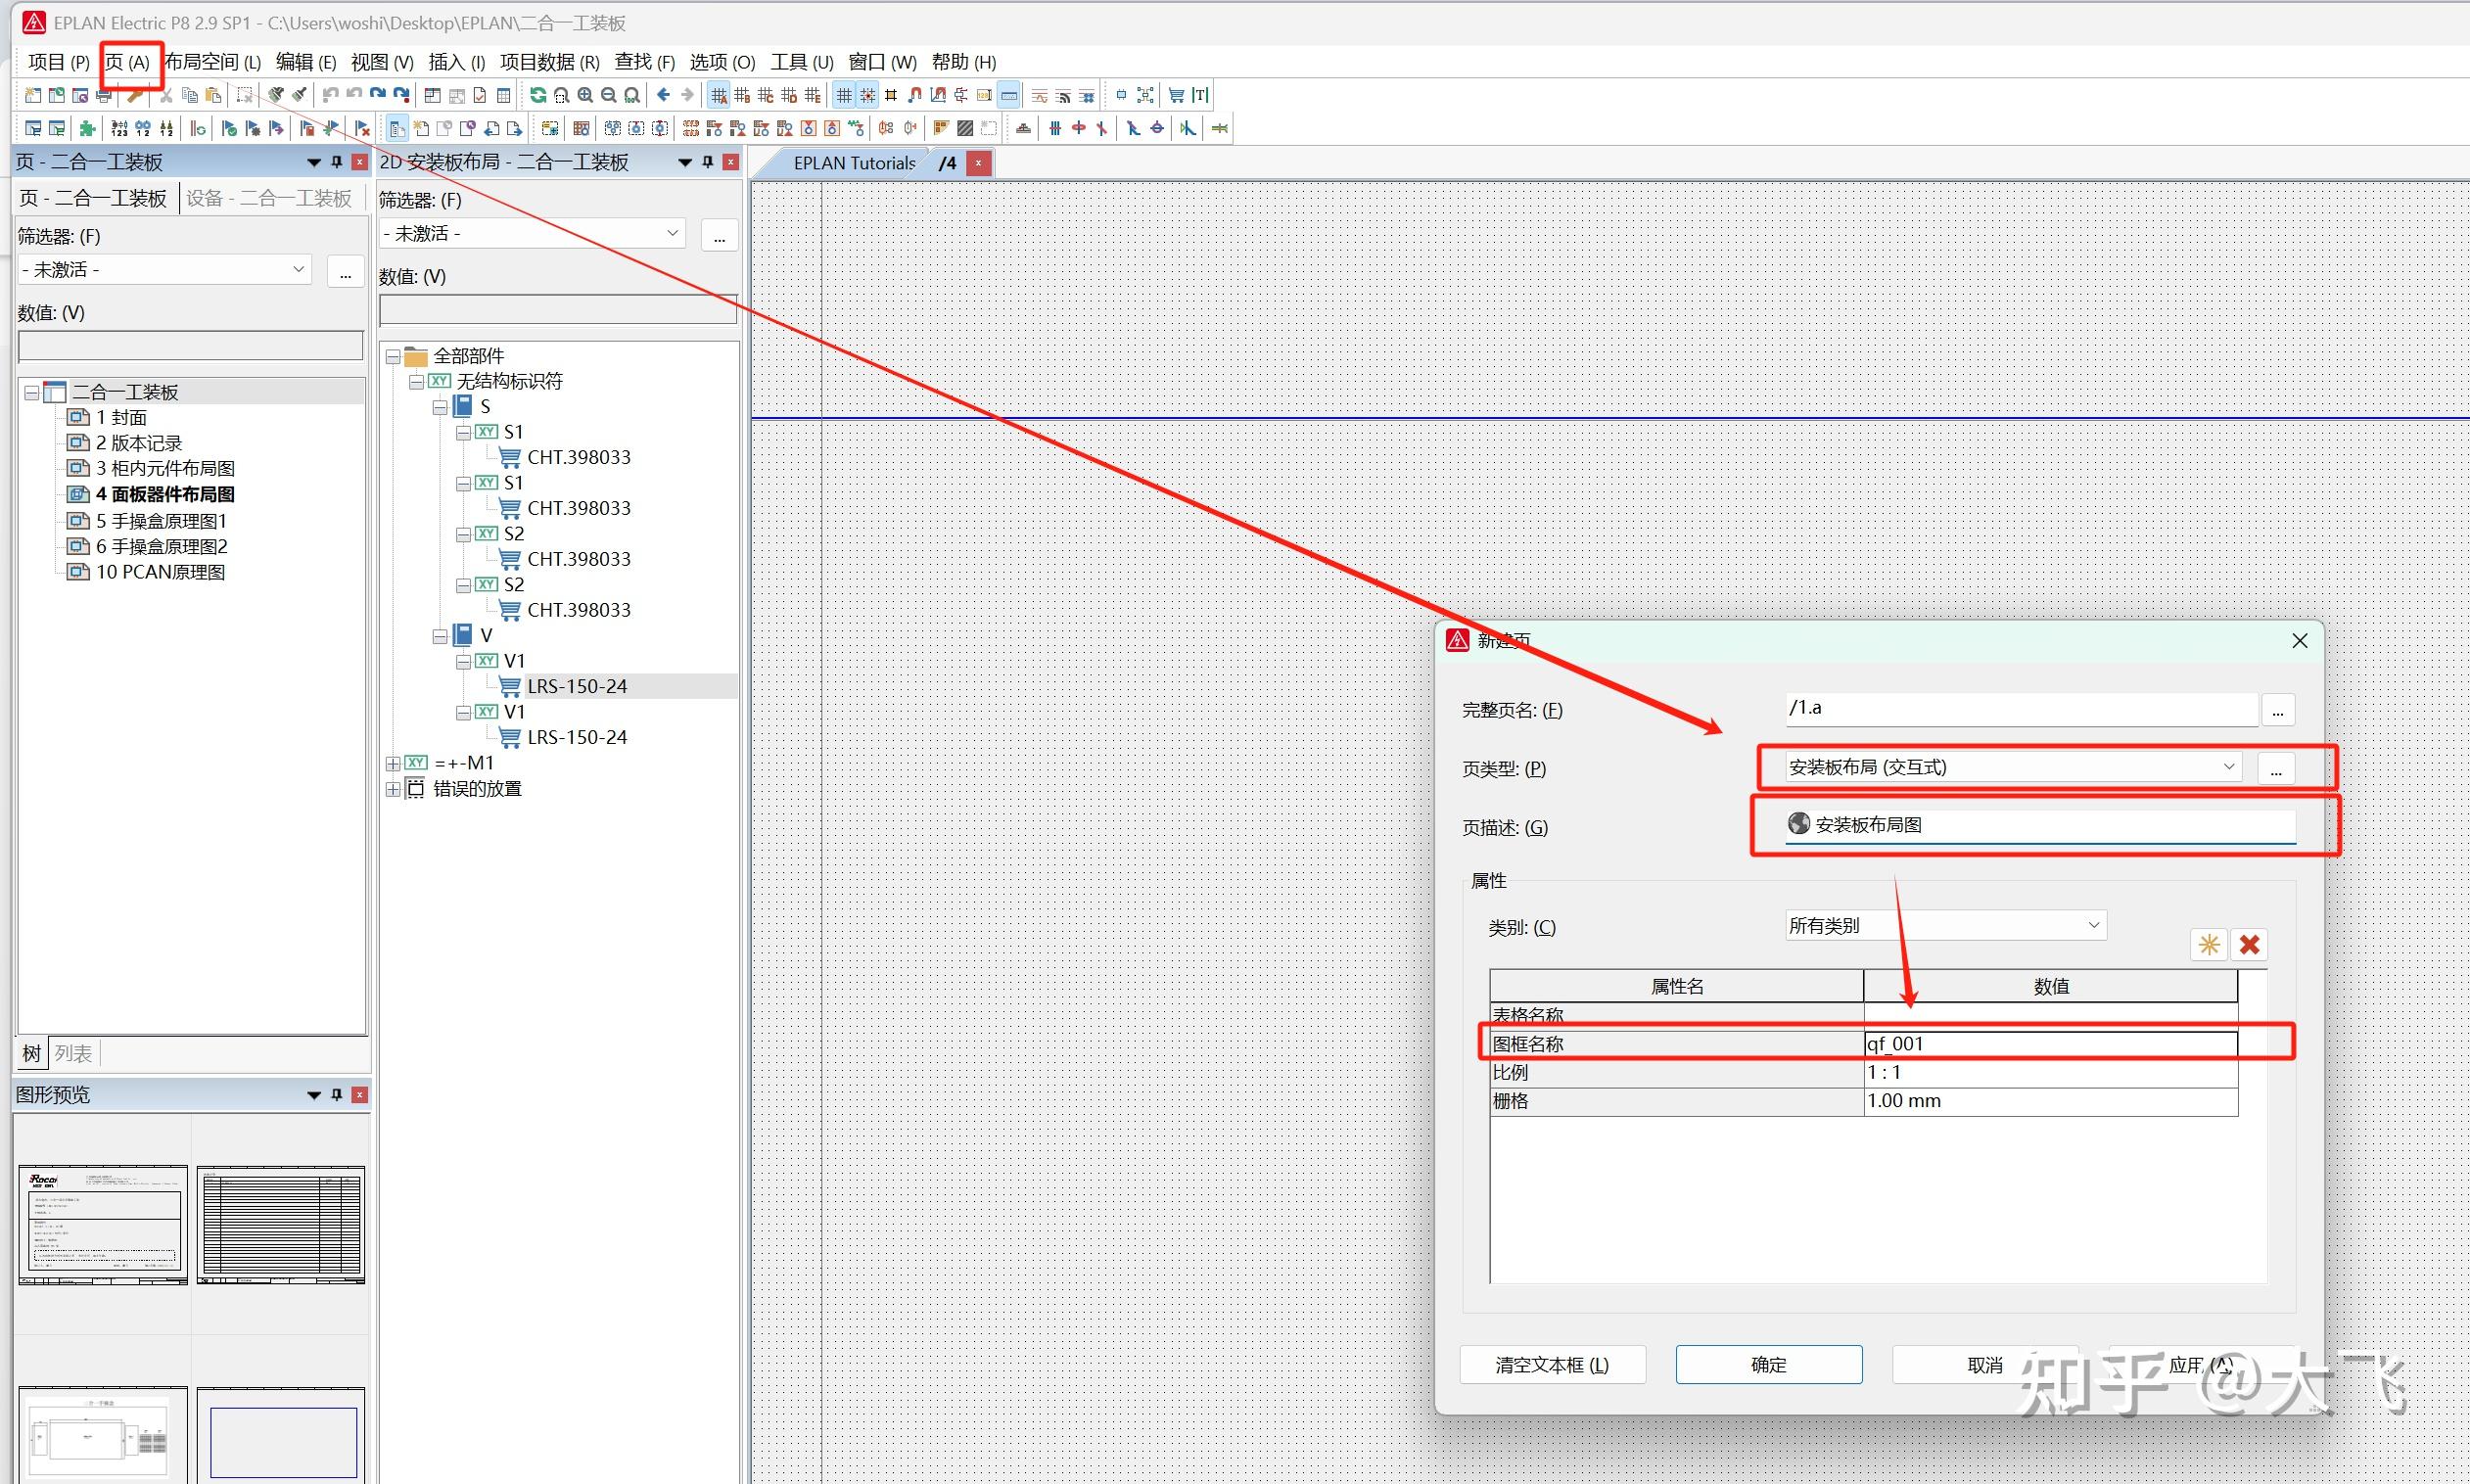The width and height of the screenshot is (2470, 1484).
Task: Toggle grid B in the toolbar
Action: pyautogui.click(x=742, y=95)
